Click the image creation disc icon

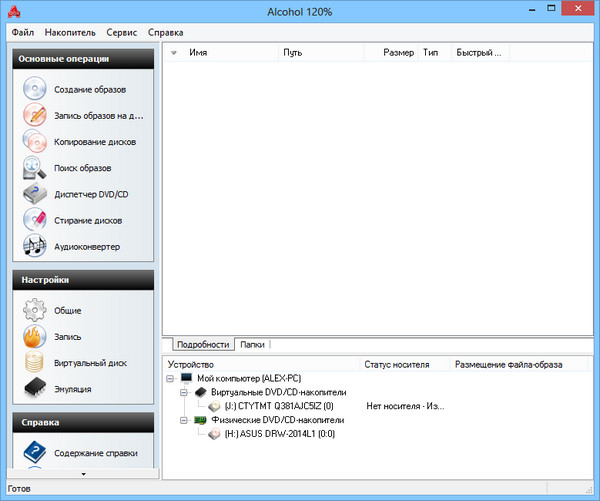click(x=35, y=90)
